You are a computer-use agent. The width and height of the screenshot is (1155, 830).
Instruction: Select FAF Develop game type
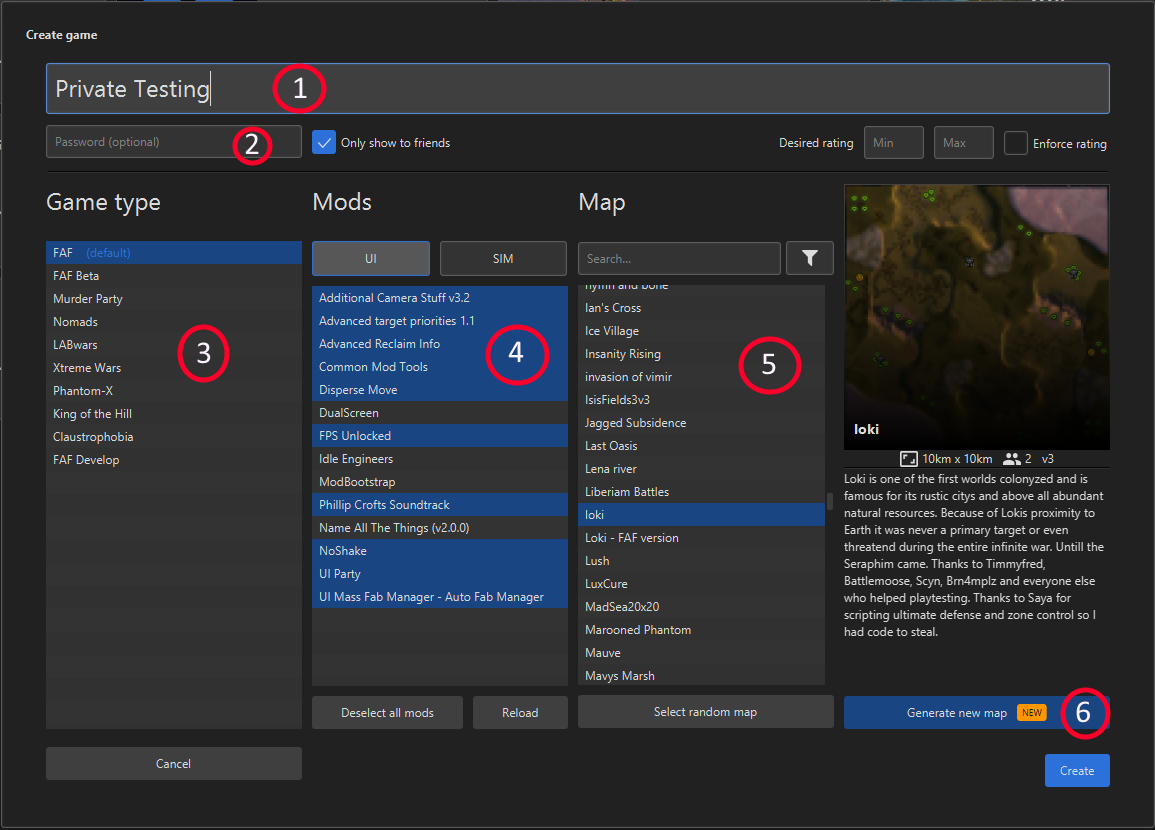(174, 460)
